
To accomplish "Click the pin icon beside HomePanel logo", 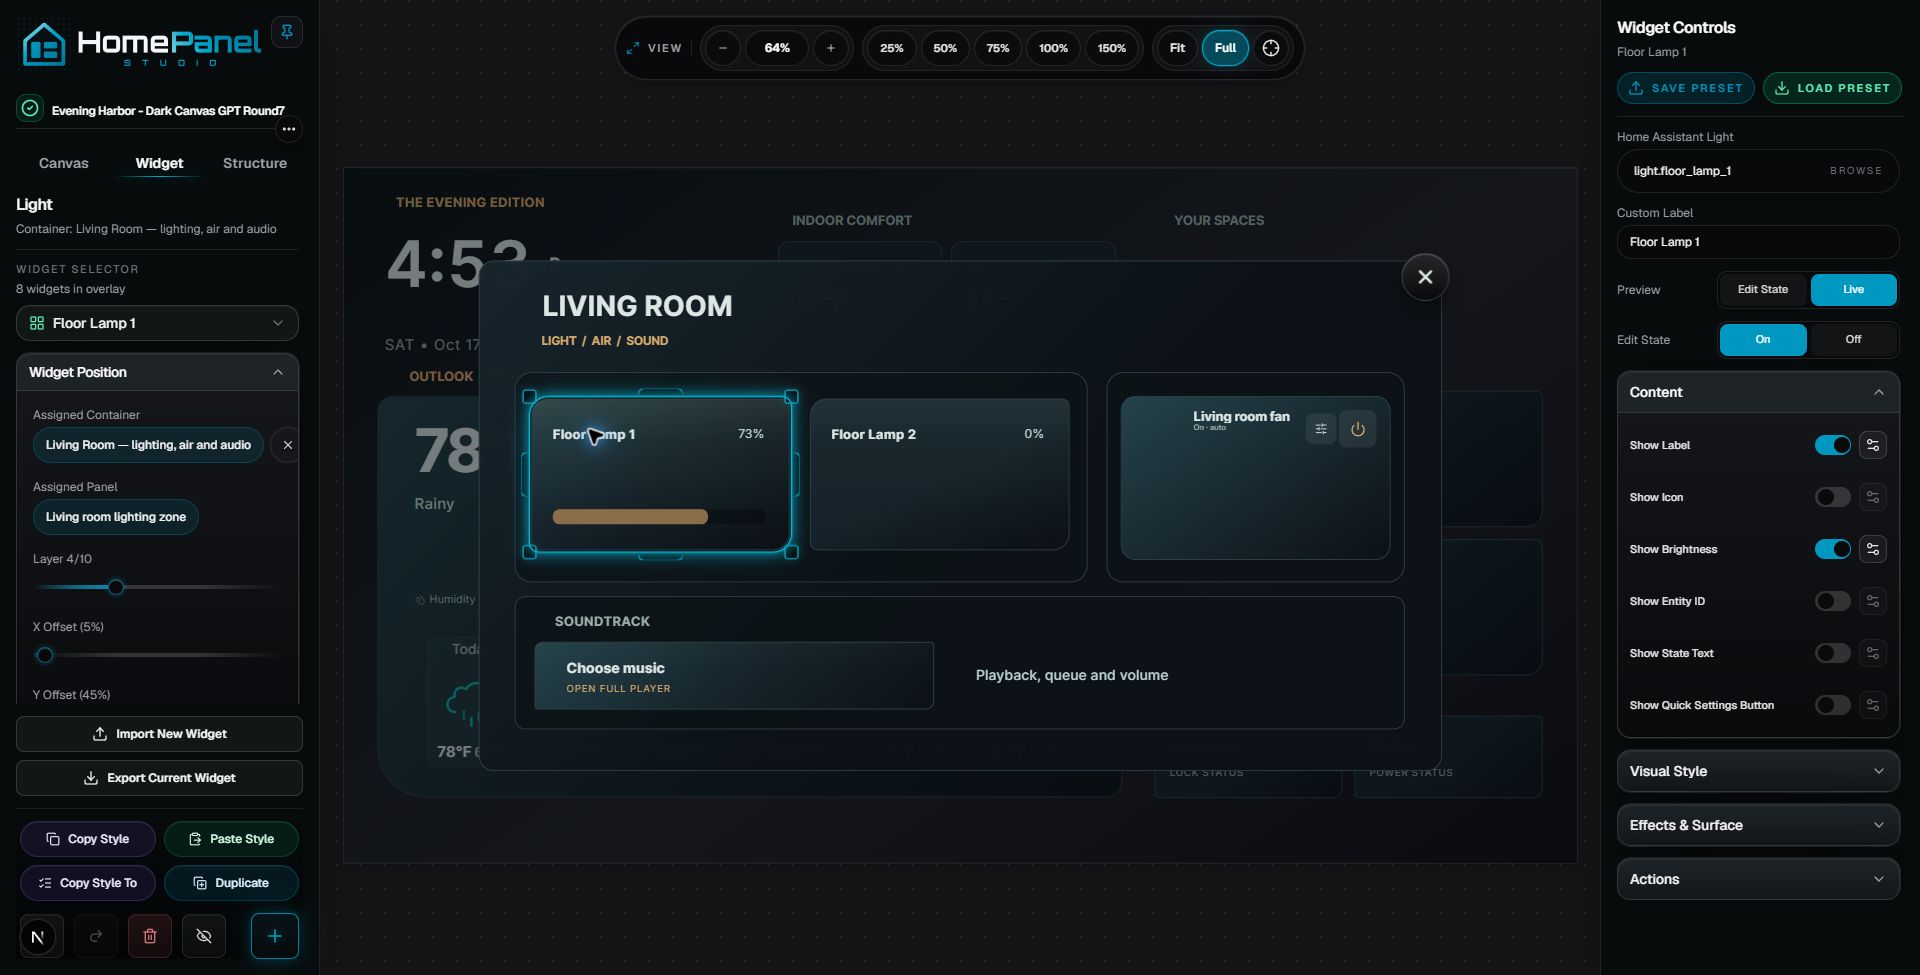I will 287,32.
